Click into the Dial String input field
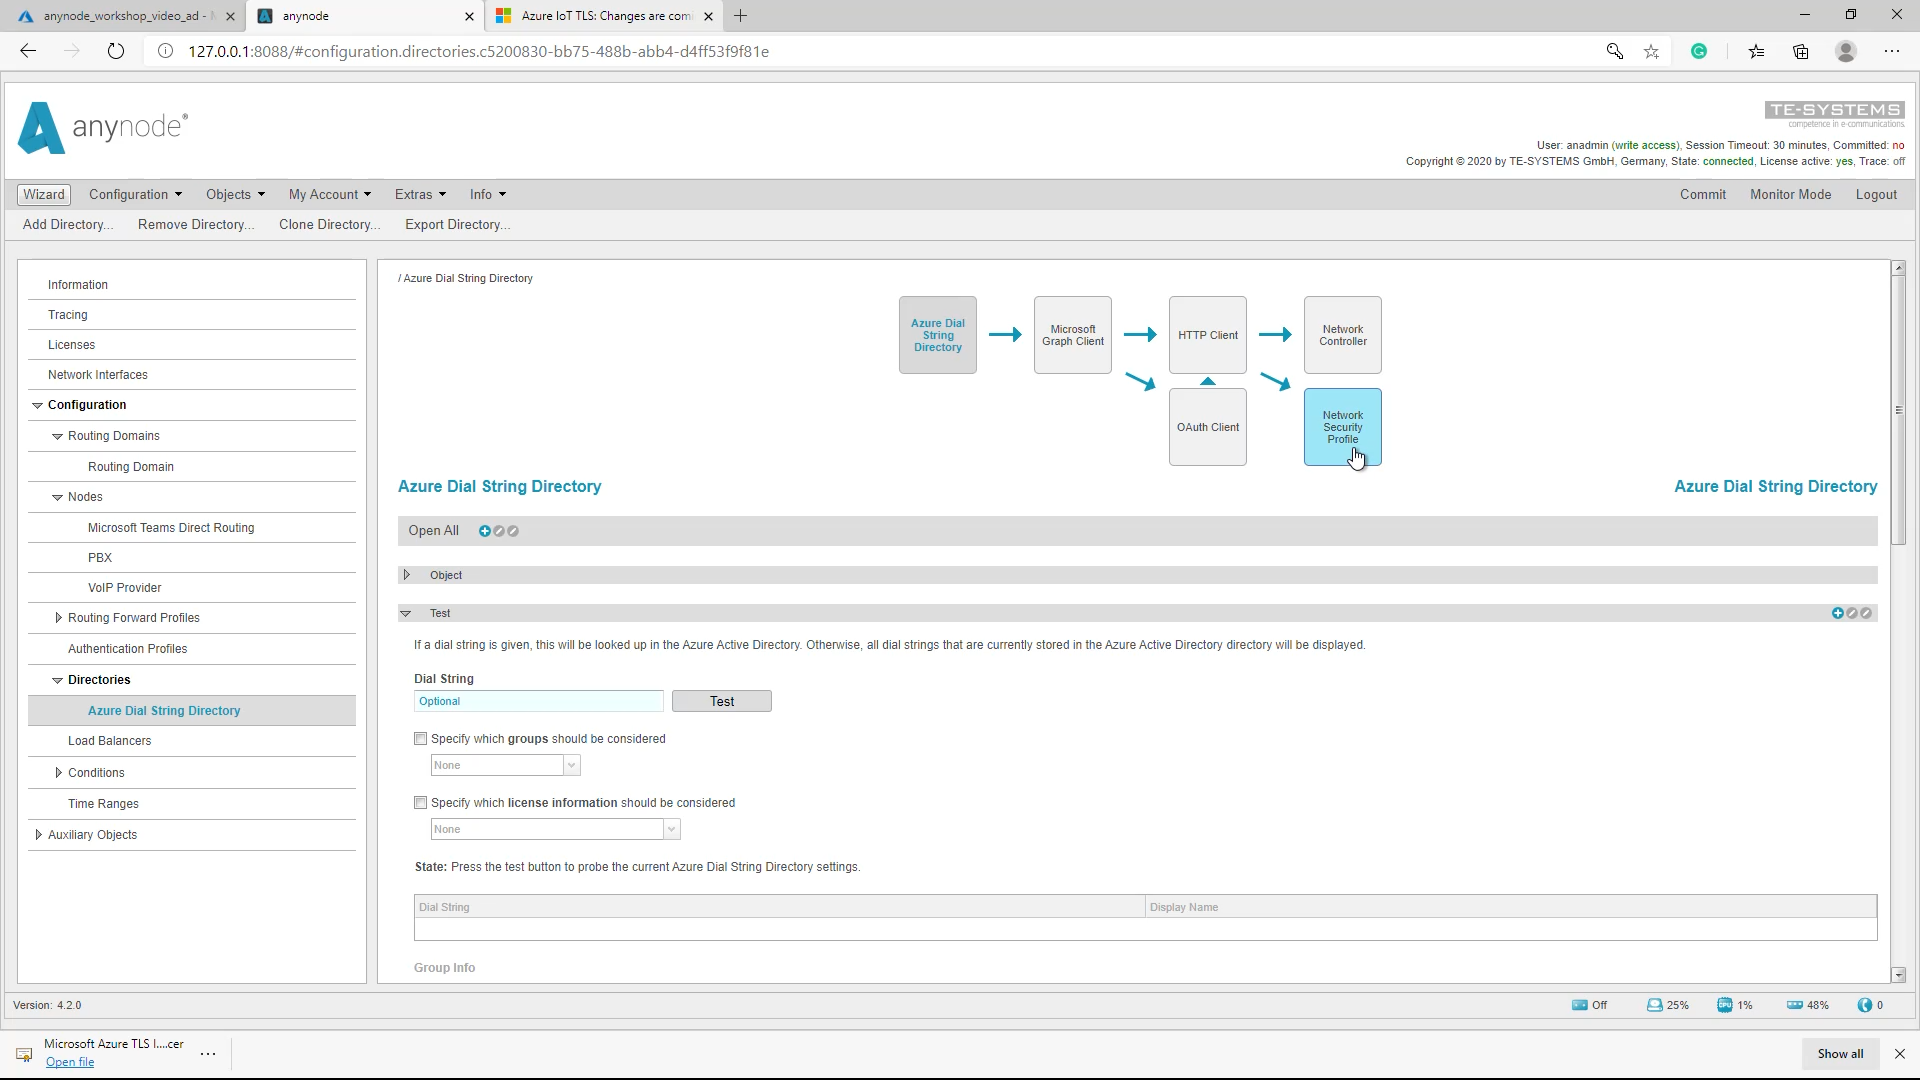Screen dimensions: 1920x1080 tap(539, 701)
